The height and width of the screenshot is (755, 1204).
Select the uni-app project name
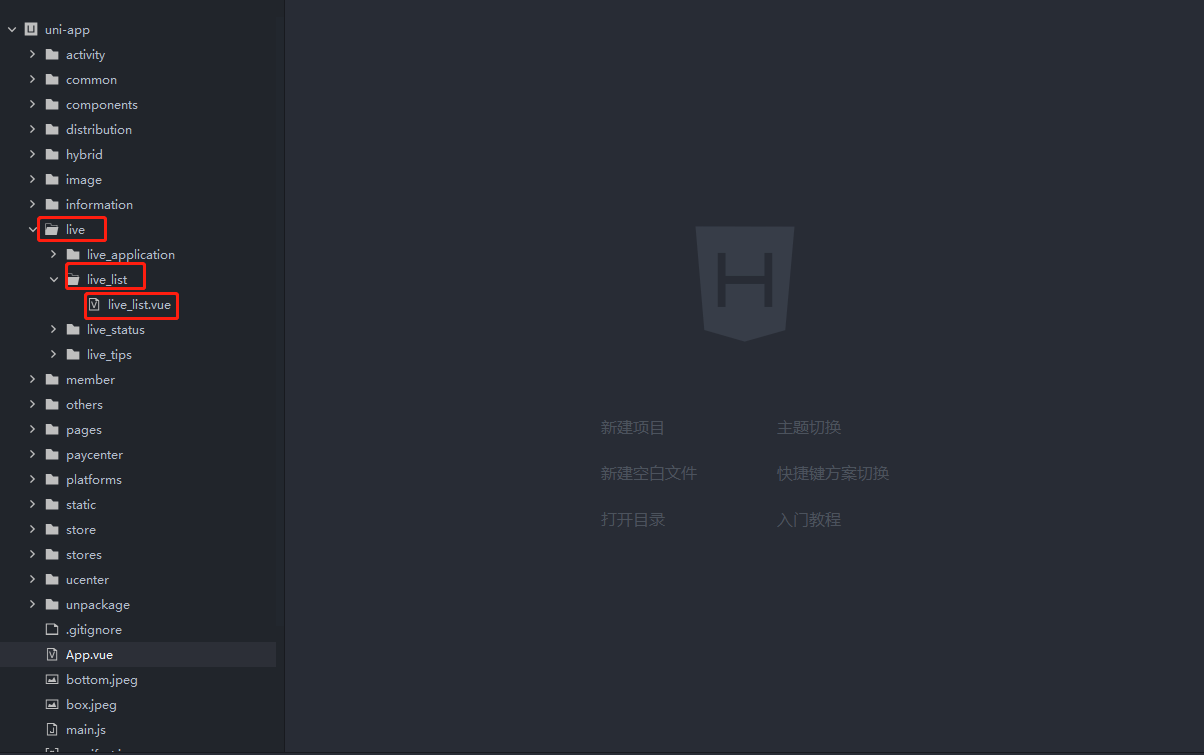pos(67,30)
